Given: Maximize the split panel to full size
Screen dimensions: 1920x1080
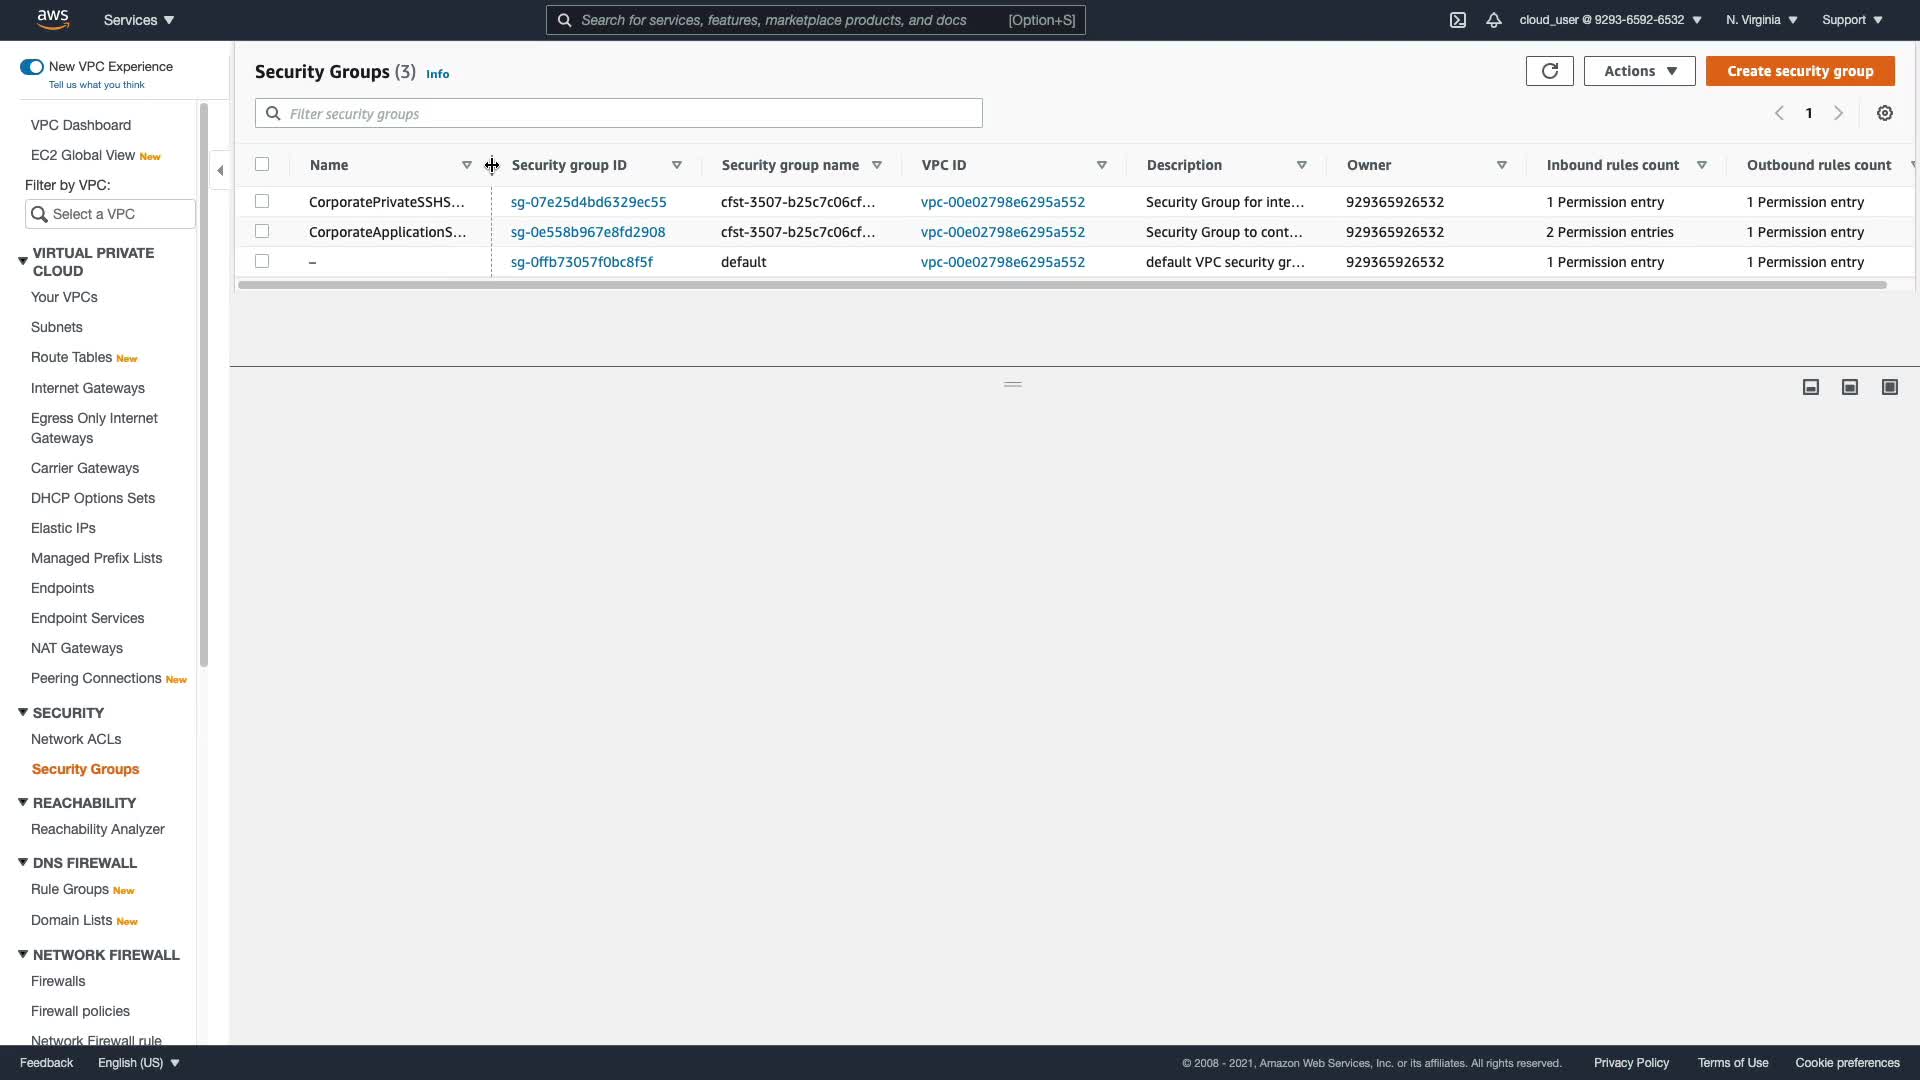Looking at the screenshot, I should [x=1889, y=387].
